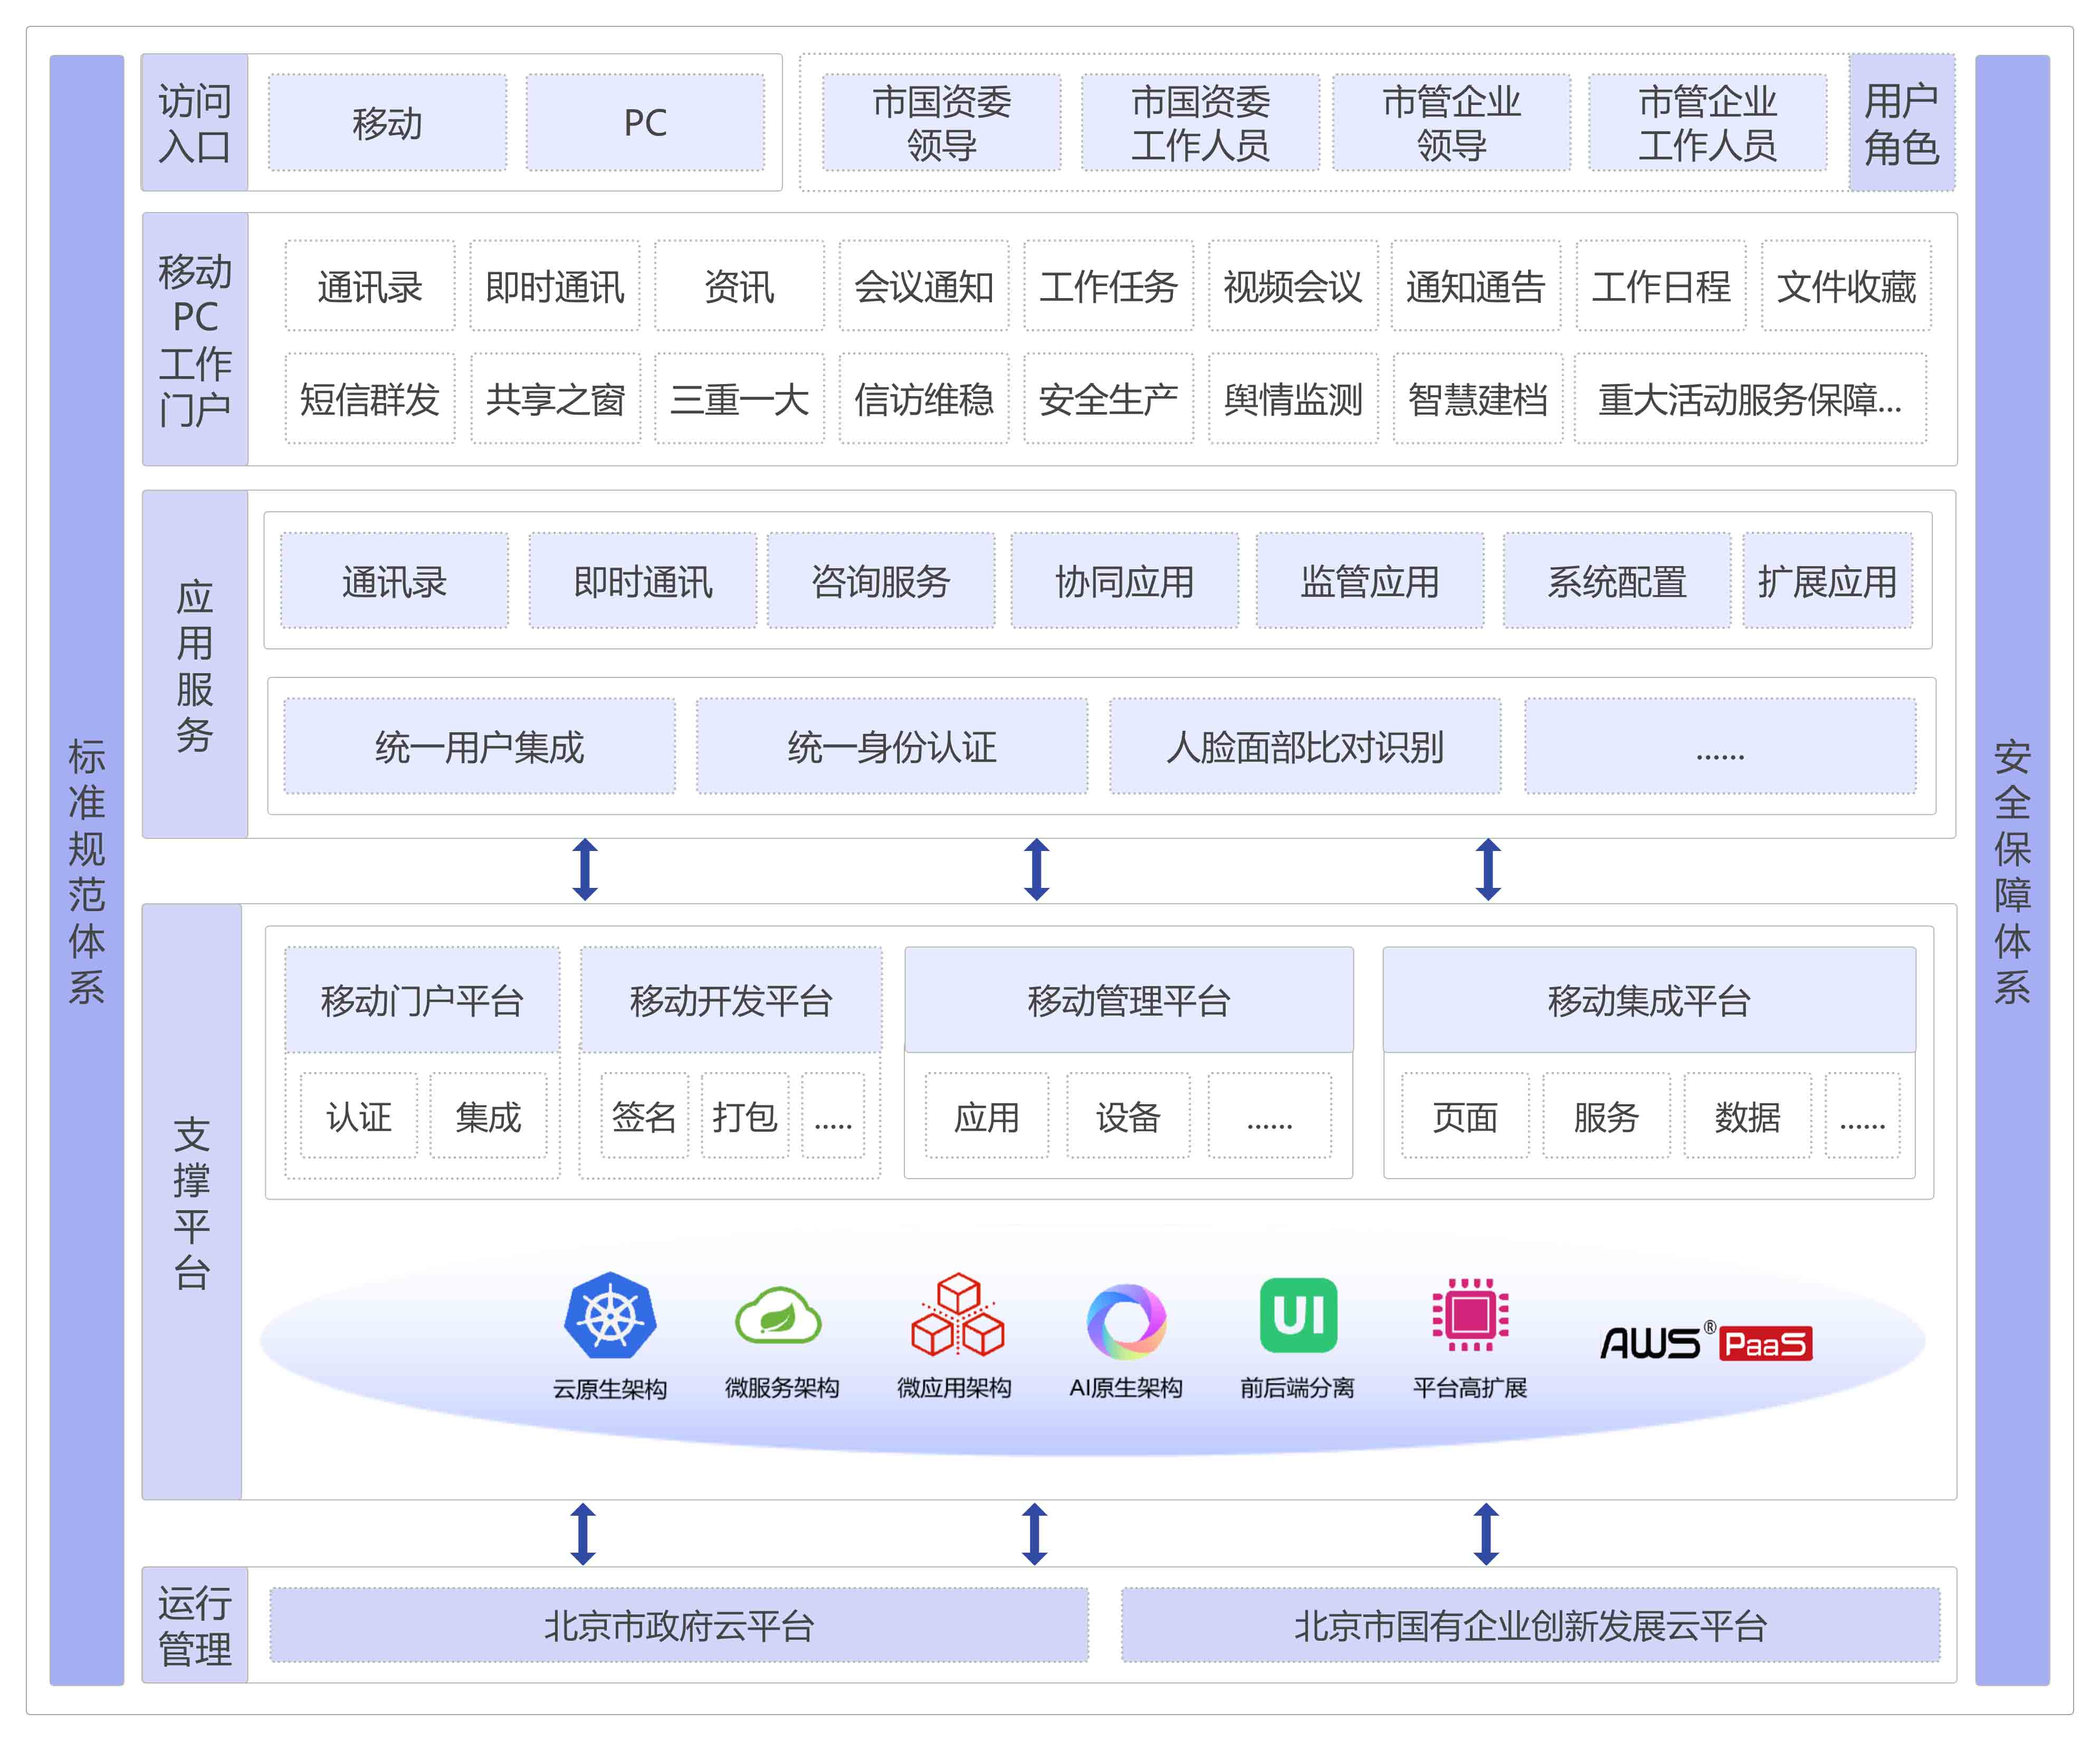Select the 移动 access entry box
The height and width of the screenshot is (1741, 2100).
click(387, 123)
